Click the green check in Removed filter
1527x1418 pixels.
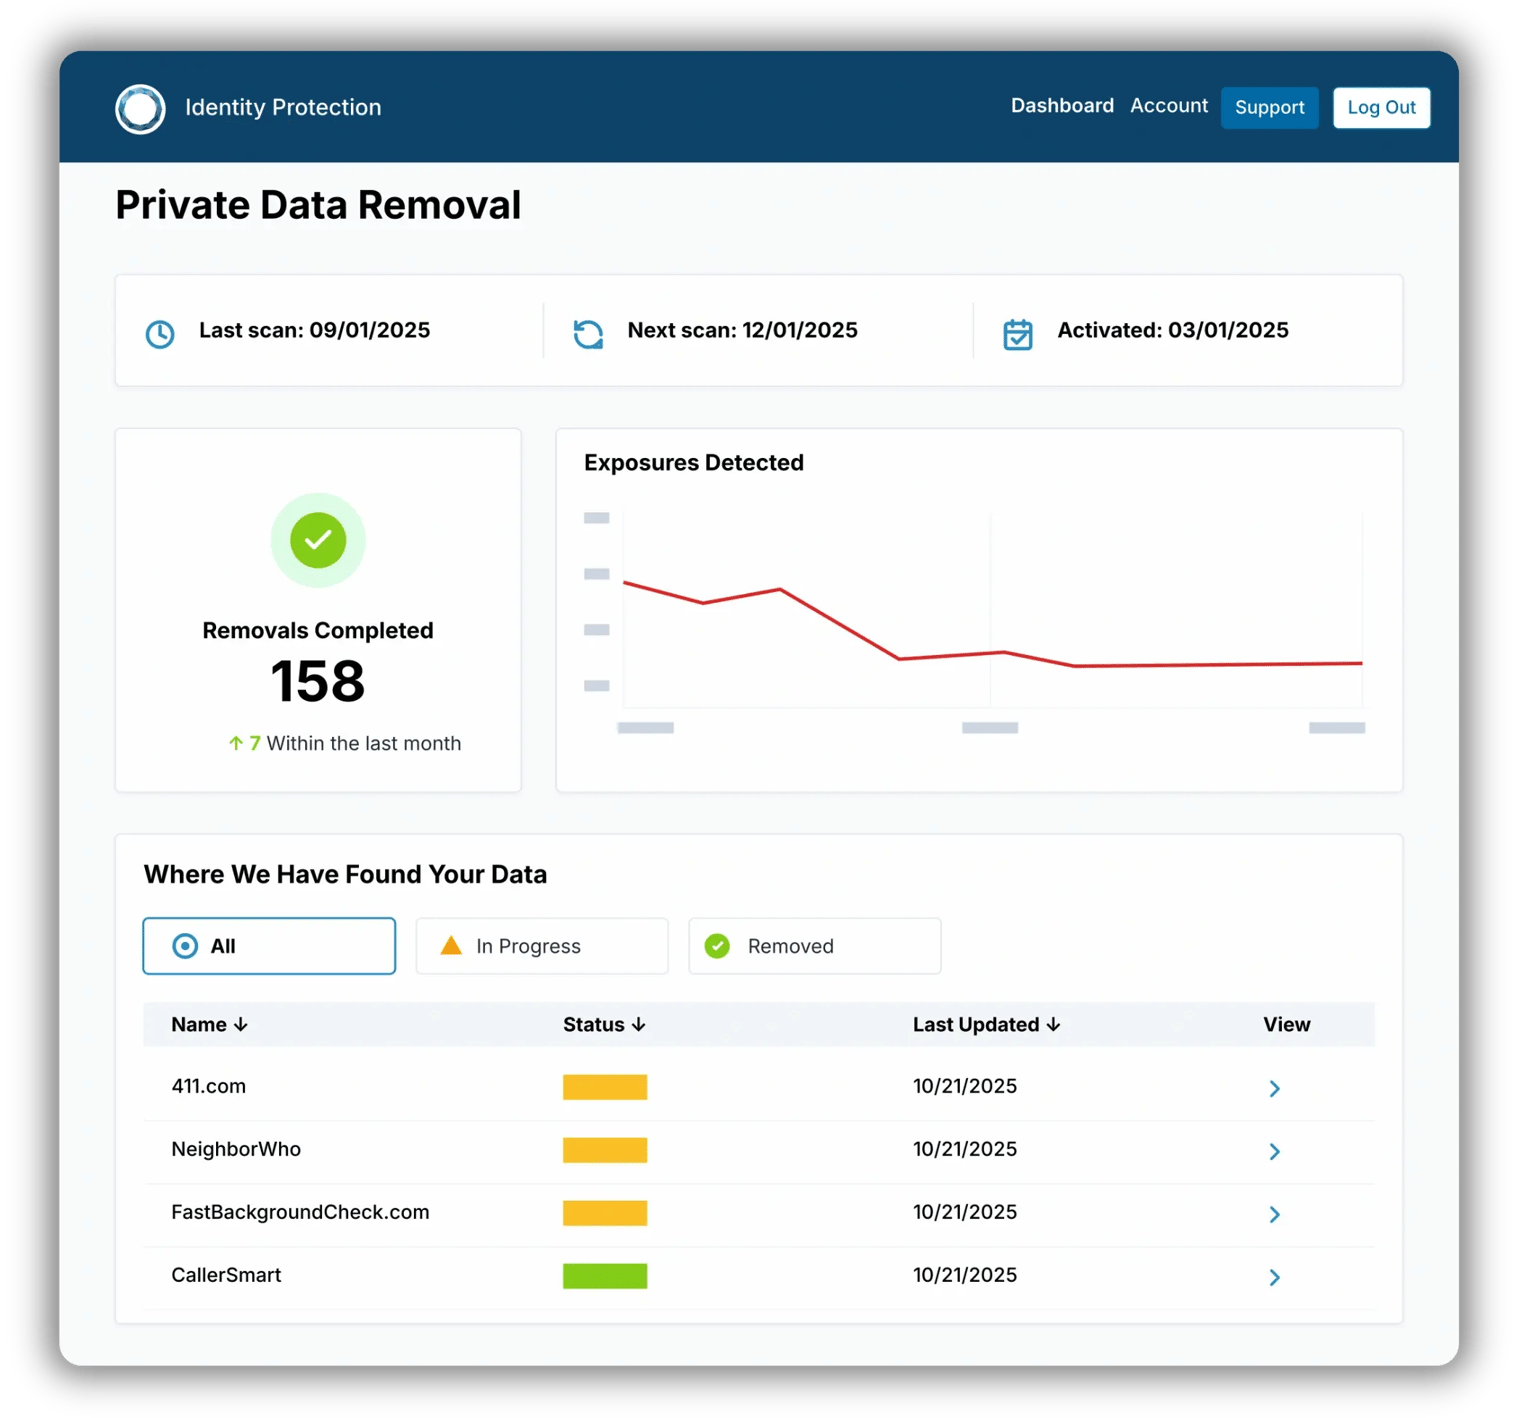tap(717, 946)
